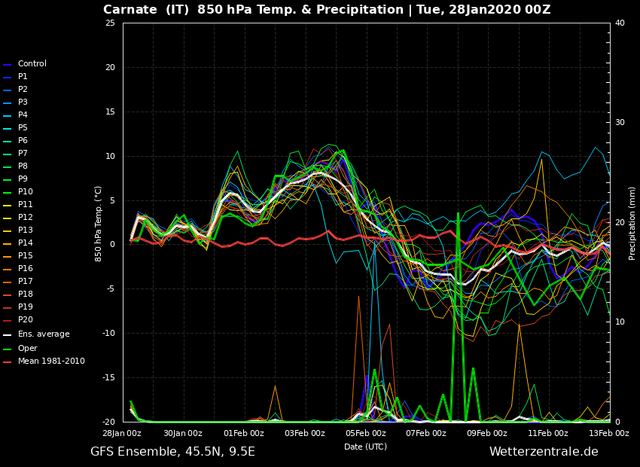Viewport: 640px width, 467px height.
Task: Select the 'P14' legend label
Action: click(25, 243)
